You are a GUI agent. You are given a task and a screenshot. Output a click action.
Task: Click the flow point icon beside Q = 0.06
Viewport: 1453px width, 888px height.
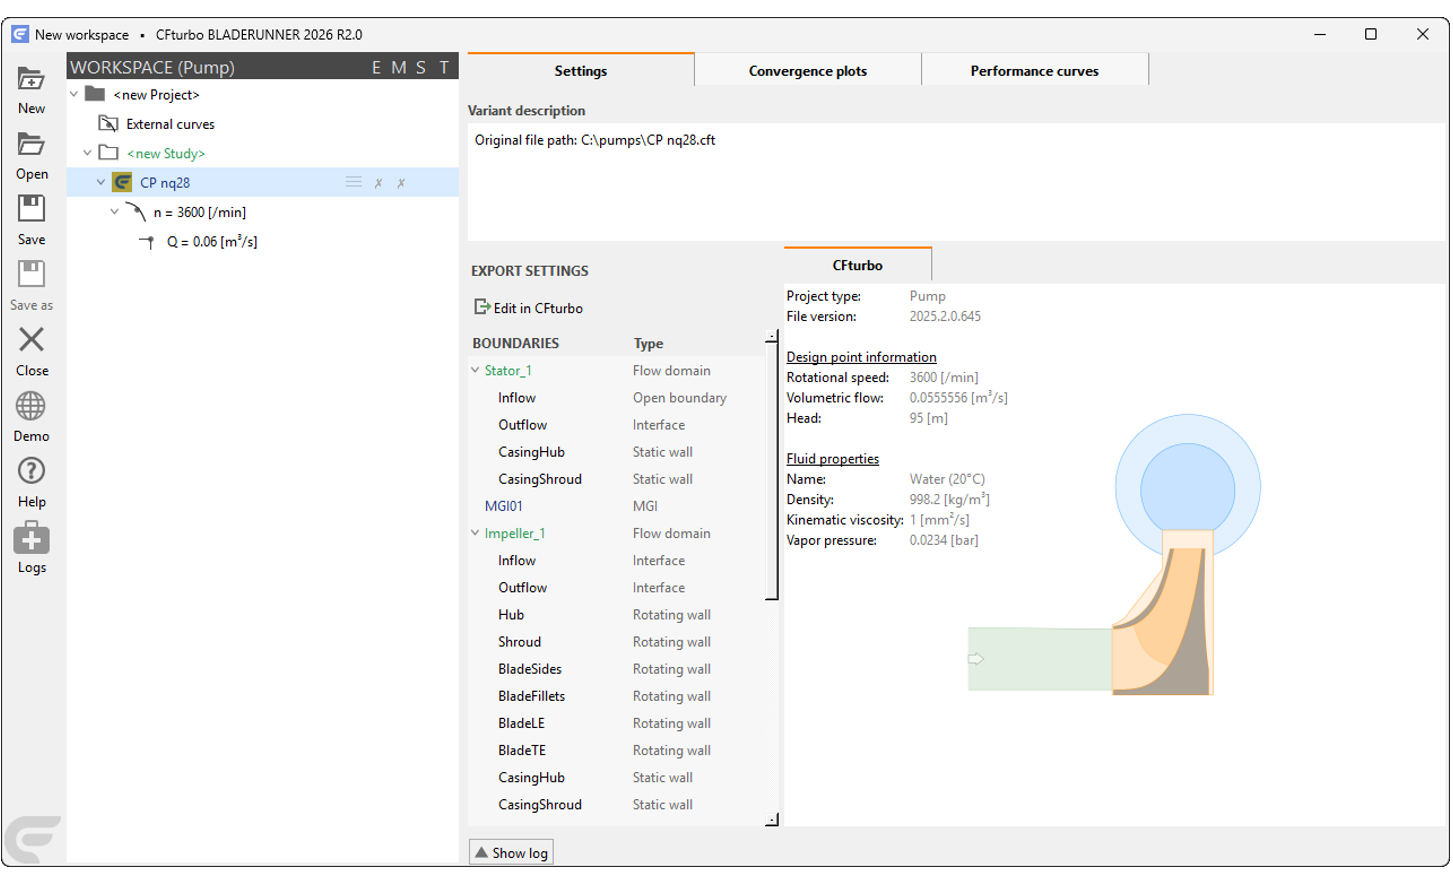[x=147, y=241]
